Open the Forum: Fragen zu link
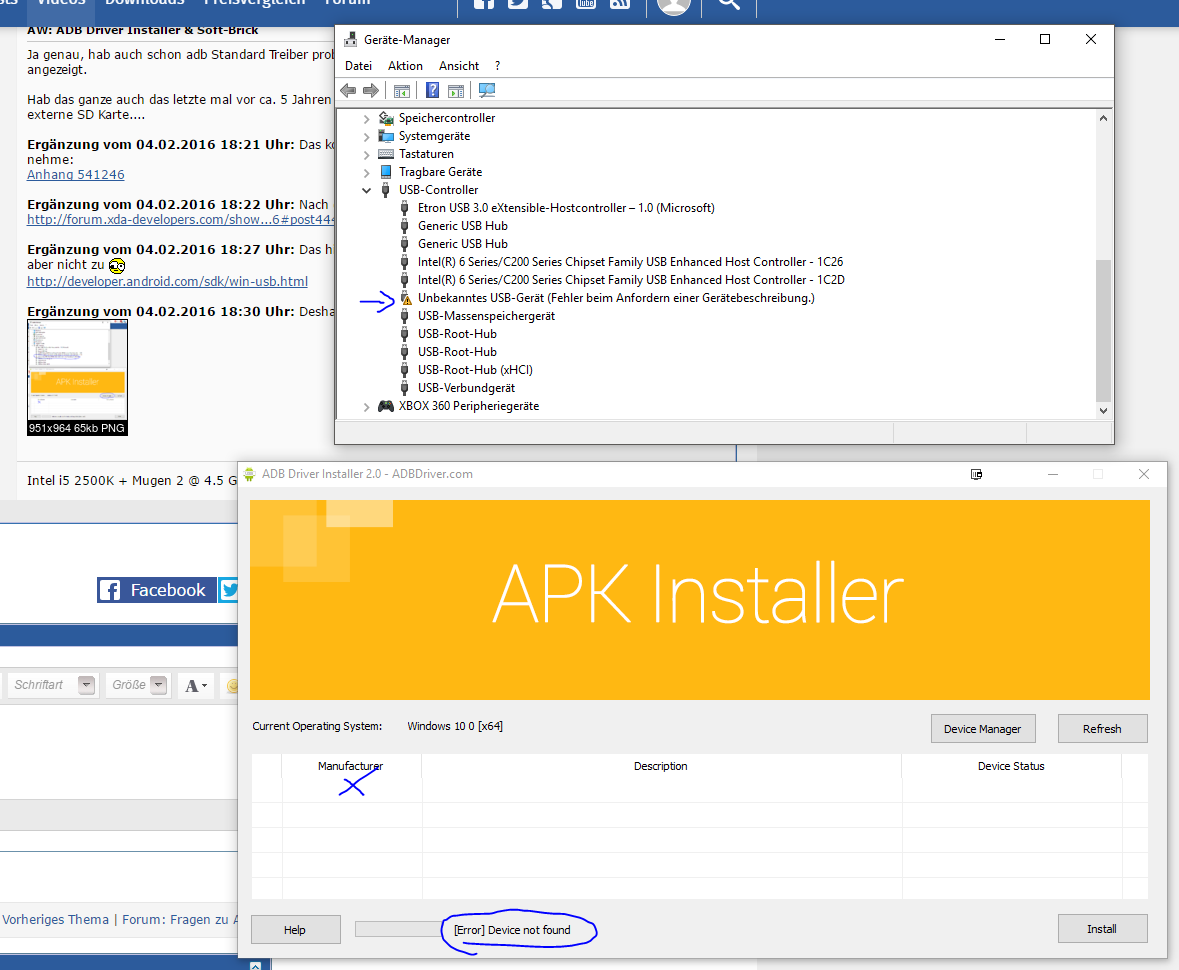Viewport: 1179px width, 970px height. 180,920
